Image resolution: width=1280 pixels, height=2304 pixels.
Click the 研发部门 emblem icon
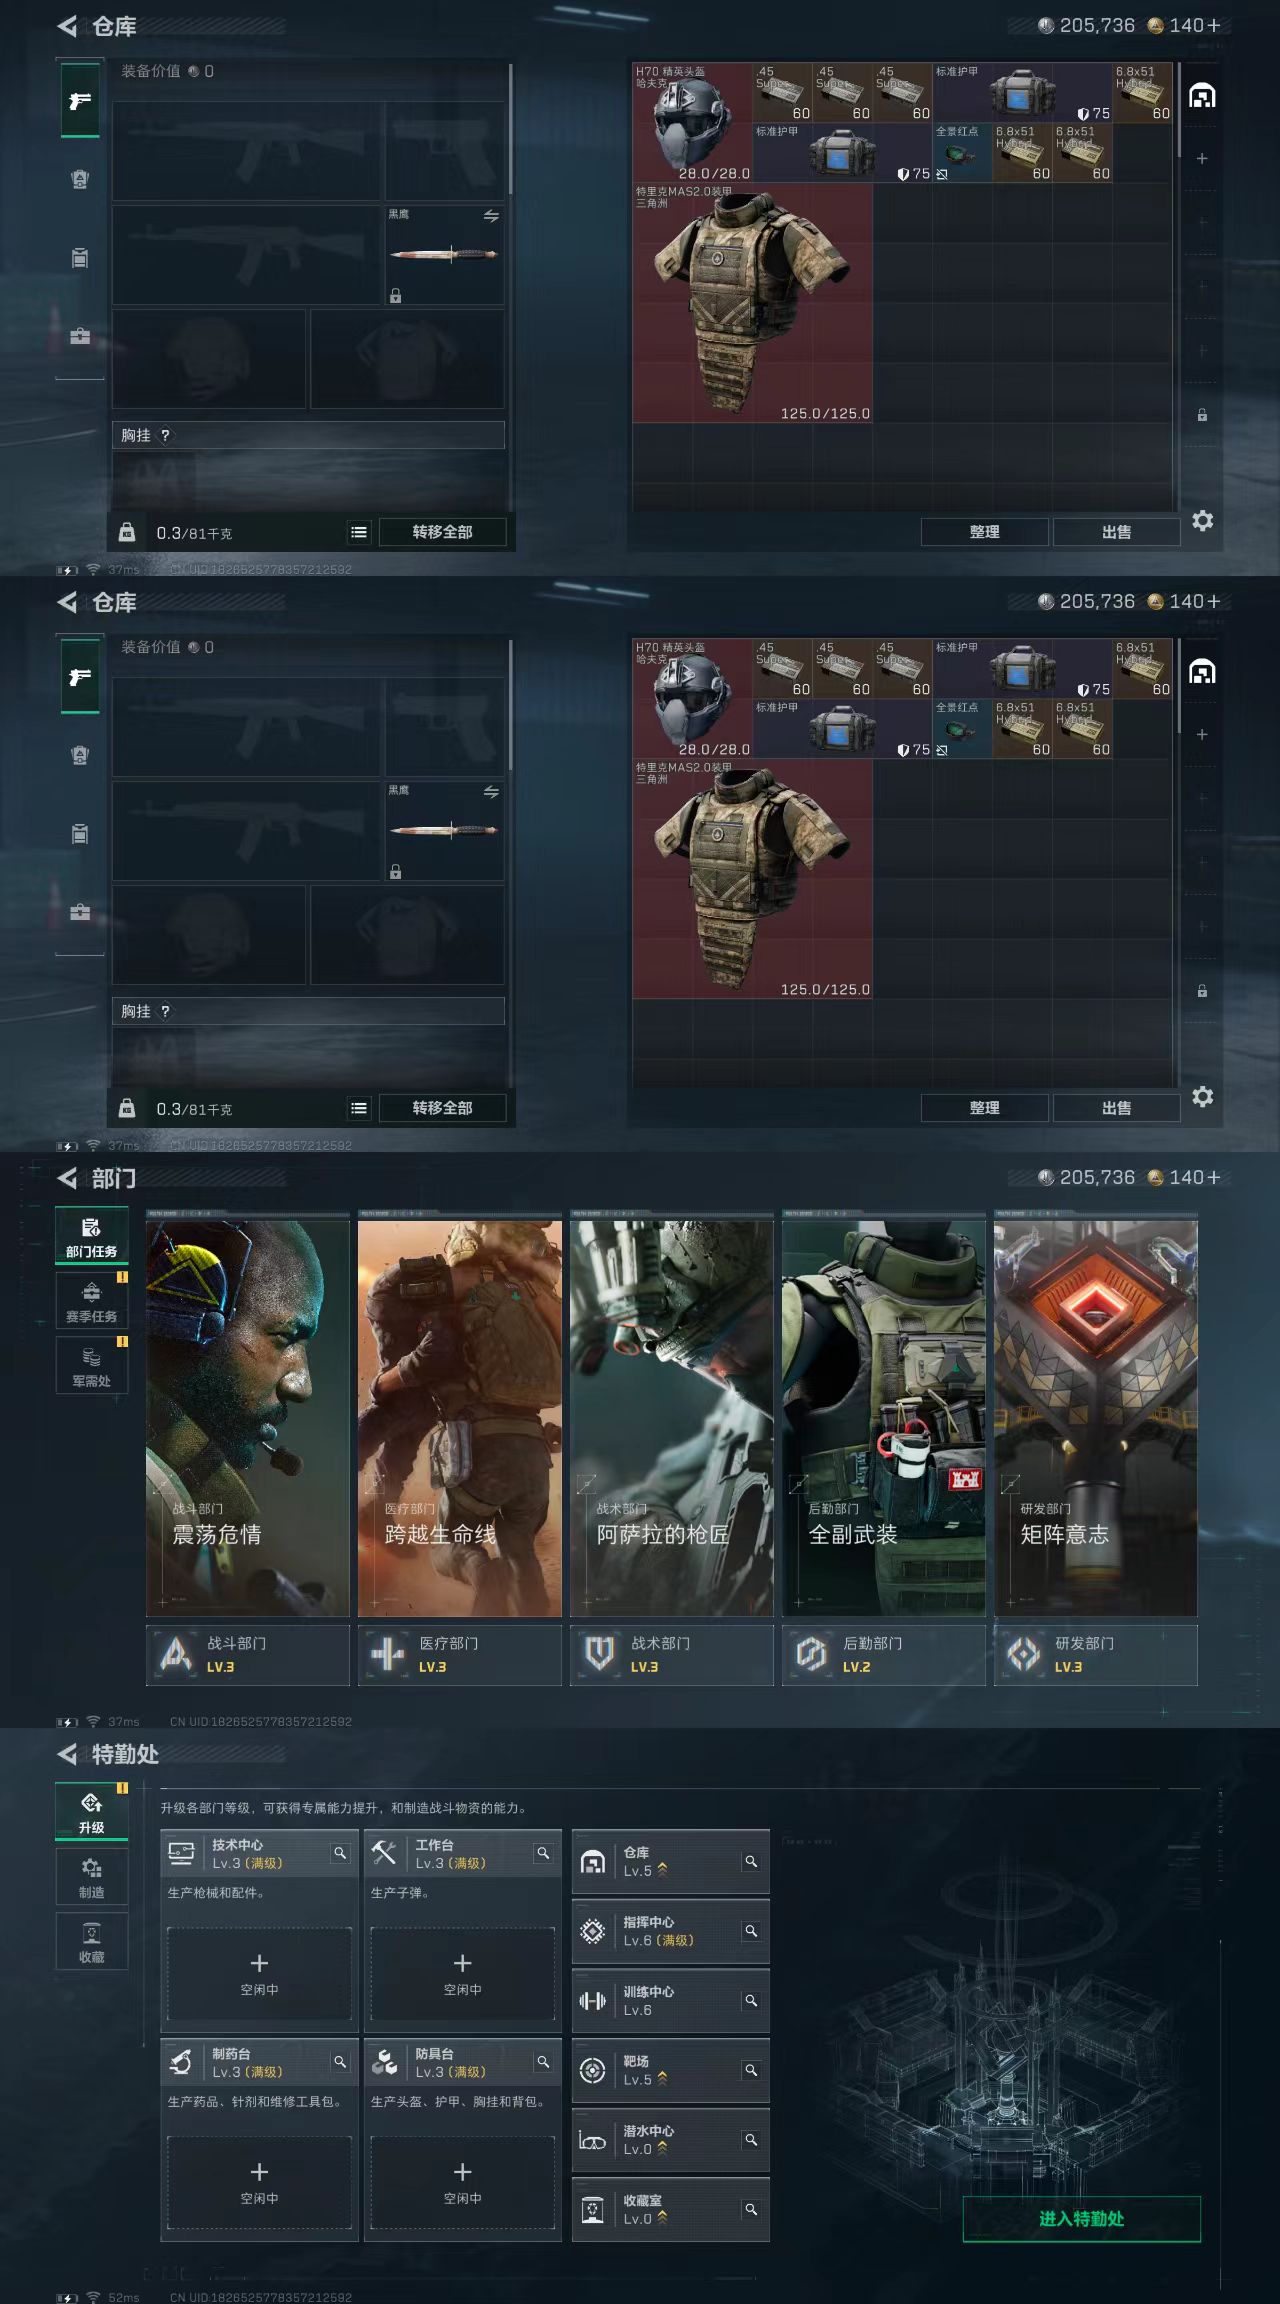click(x=1024, y=1655)
